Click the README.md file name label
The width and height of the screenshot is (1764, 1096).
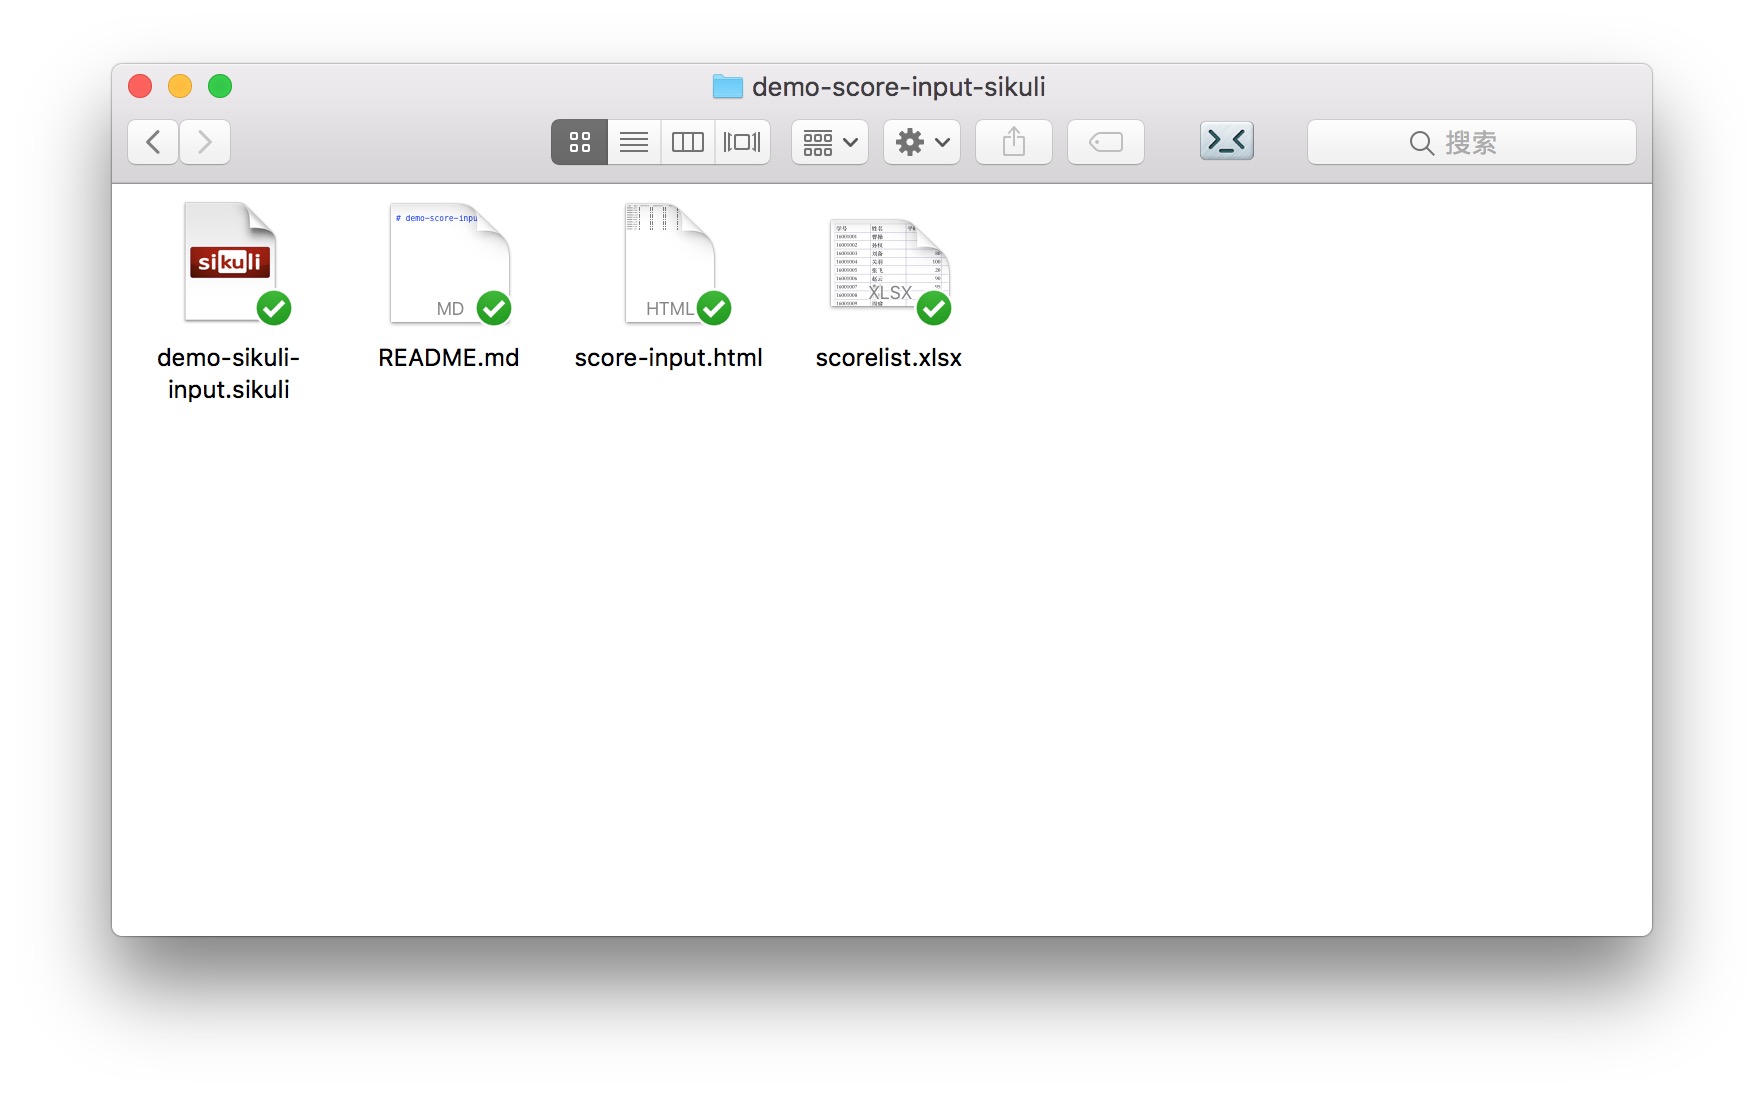coord(449,358)
